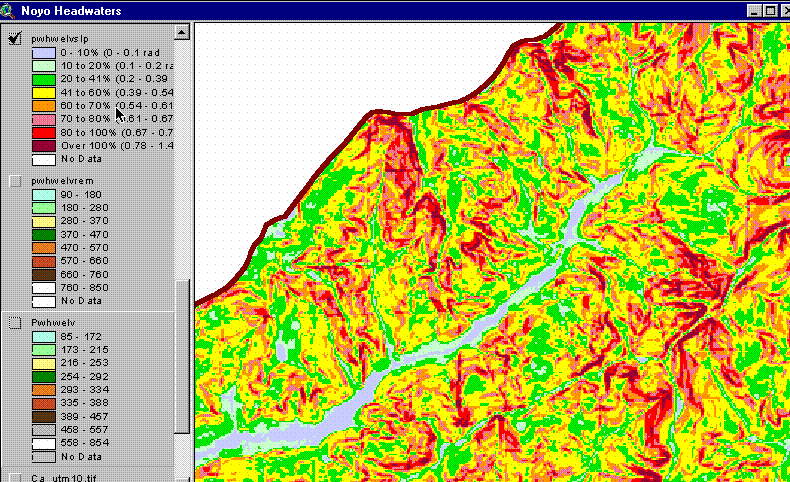Uncheck the pwhwelvslp theme checkbox
This screenshot has height=482, width=790.
tap(15, 39)
